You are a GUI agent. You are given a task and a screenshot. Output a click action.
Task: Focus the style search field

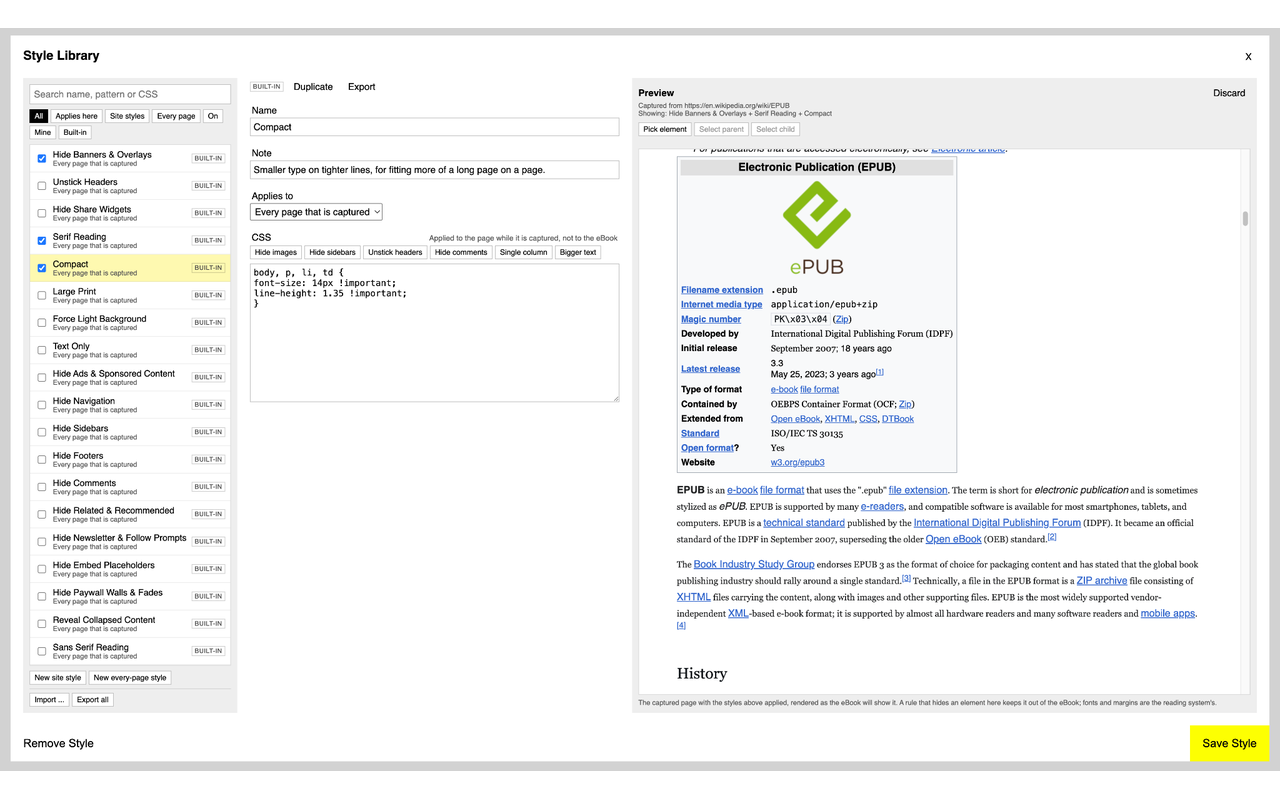coord(130,94)
